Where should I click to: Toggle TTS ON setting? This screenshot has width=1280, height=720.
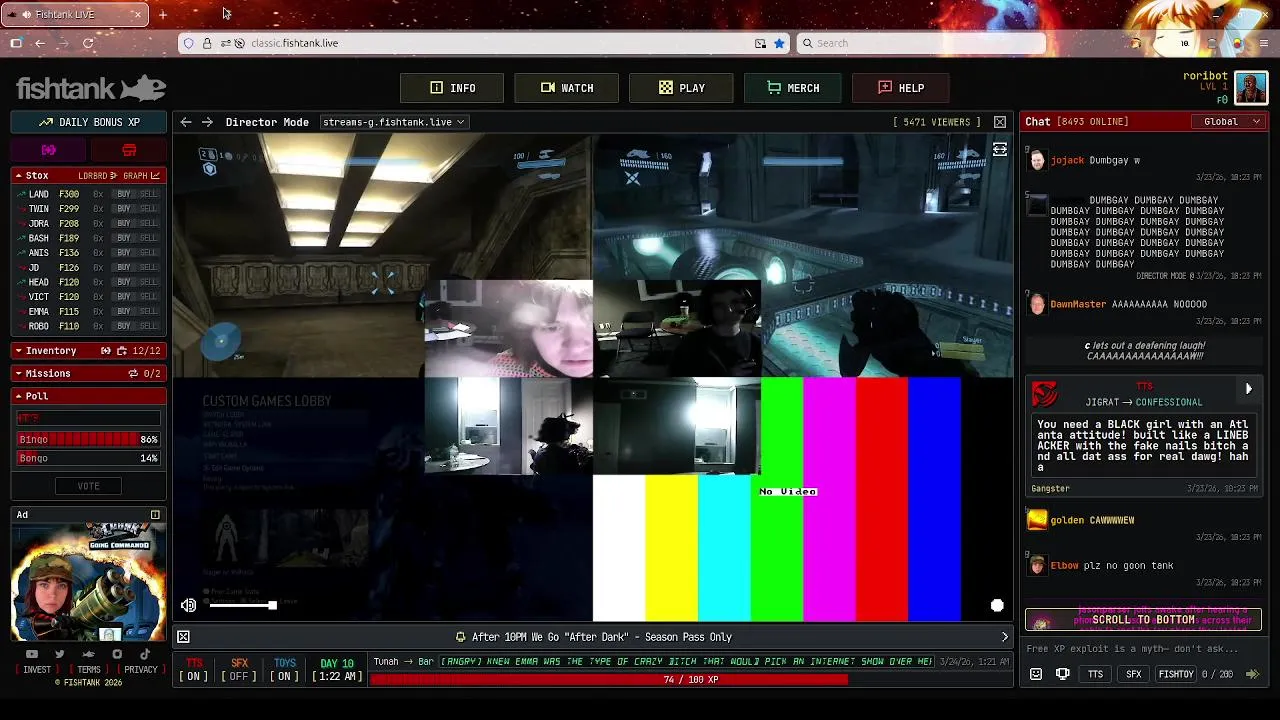tap(194, 670)
